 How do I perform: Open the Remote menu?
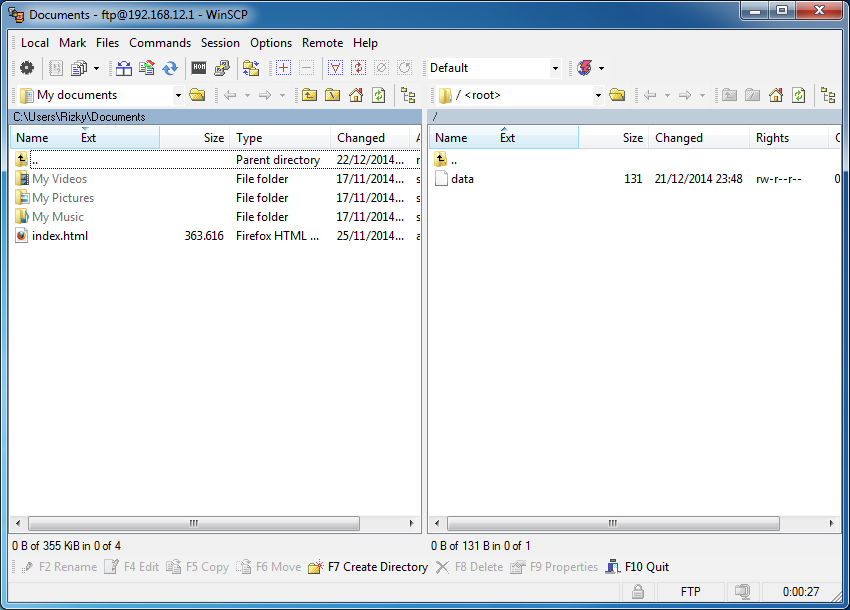[323, 43]
